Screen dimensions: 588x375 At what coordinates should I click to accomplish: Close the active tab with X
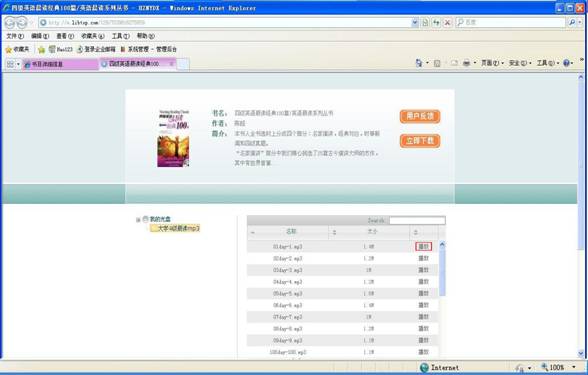pos(171,64)
